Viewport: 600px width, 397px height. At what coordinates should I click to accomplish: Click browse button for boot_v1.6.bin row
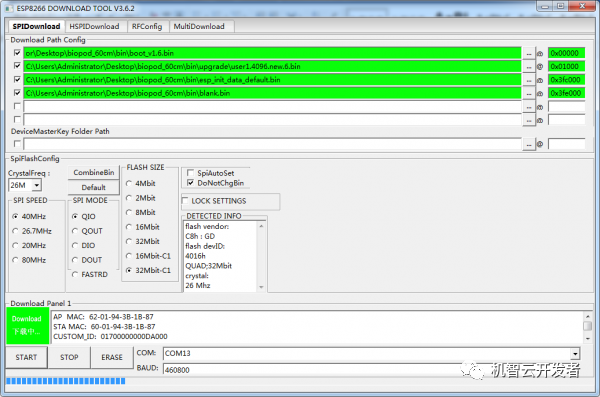pyautogui.click(x=528, y=54)
